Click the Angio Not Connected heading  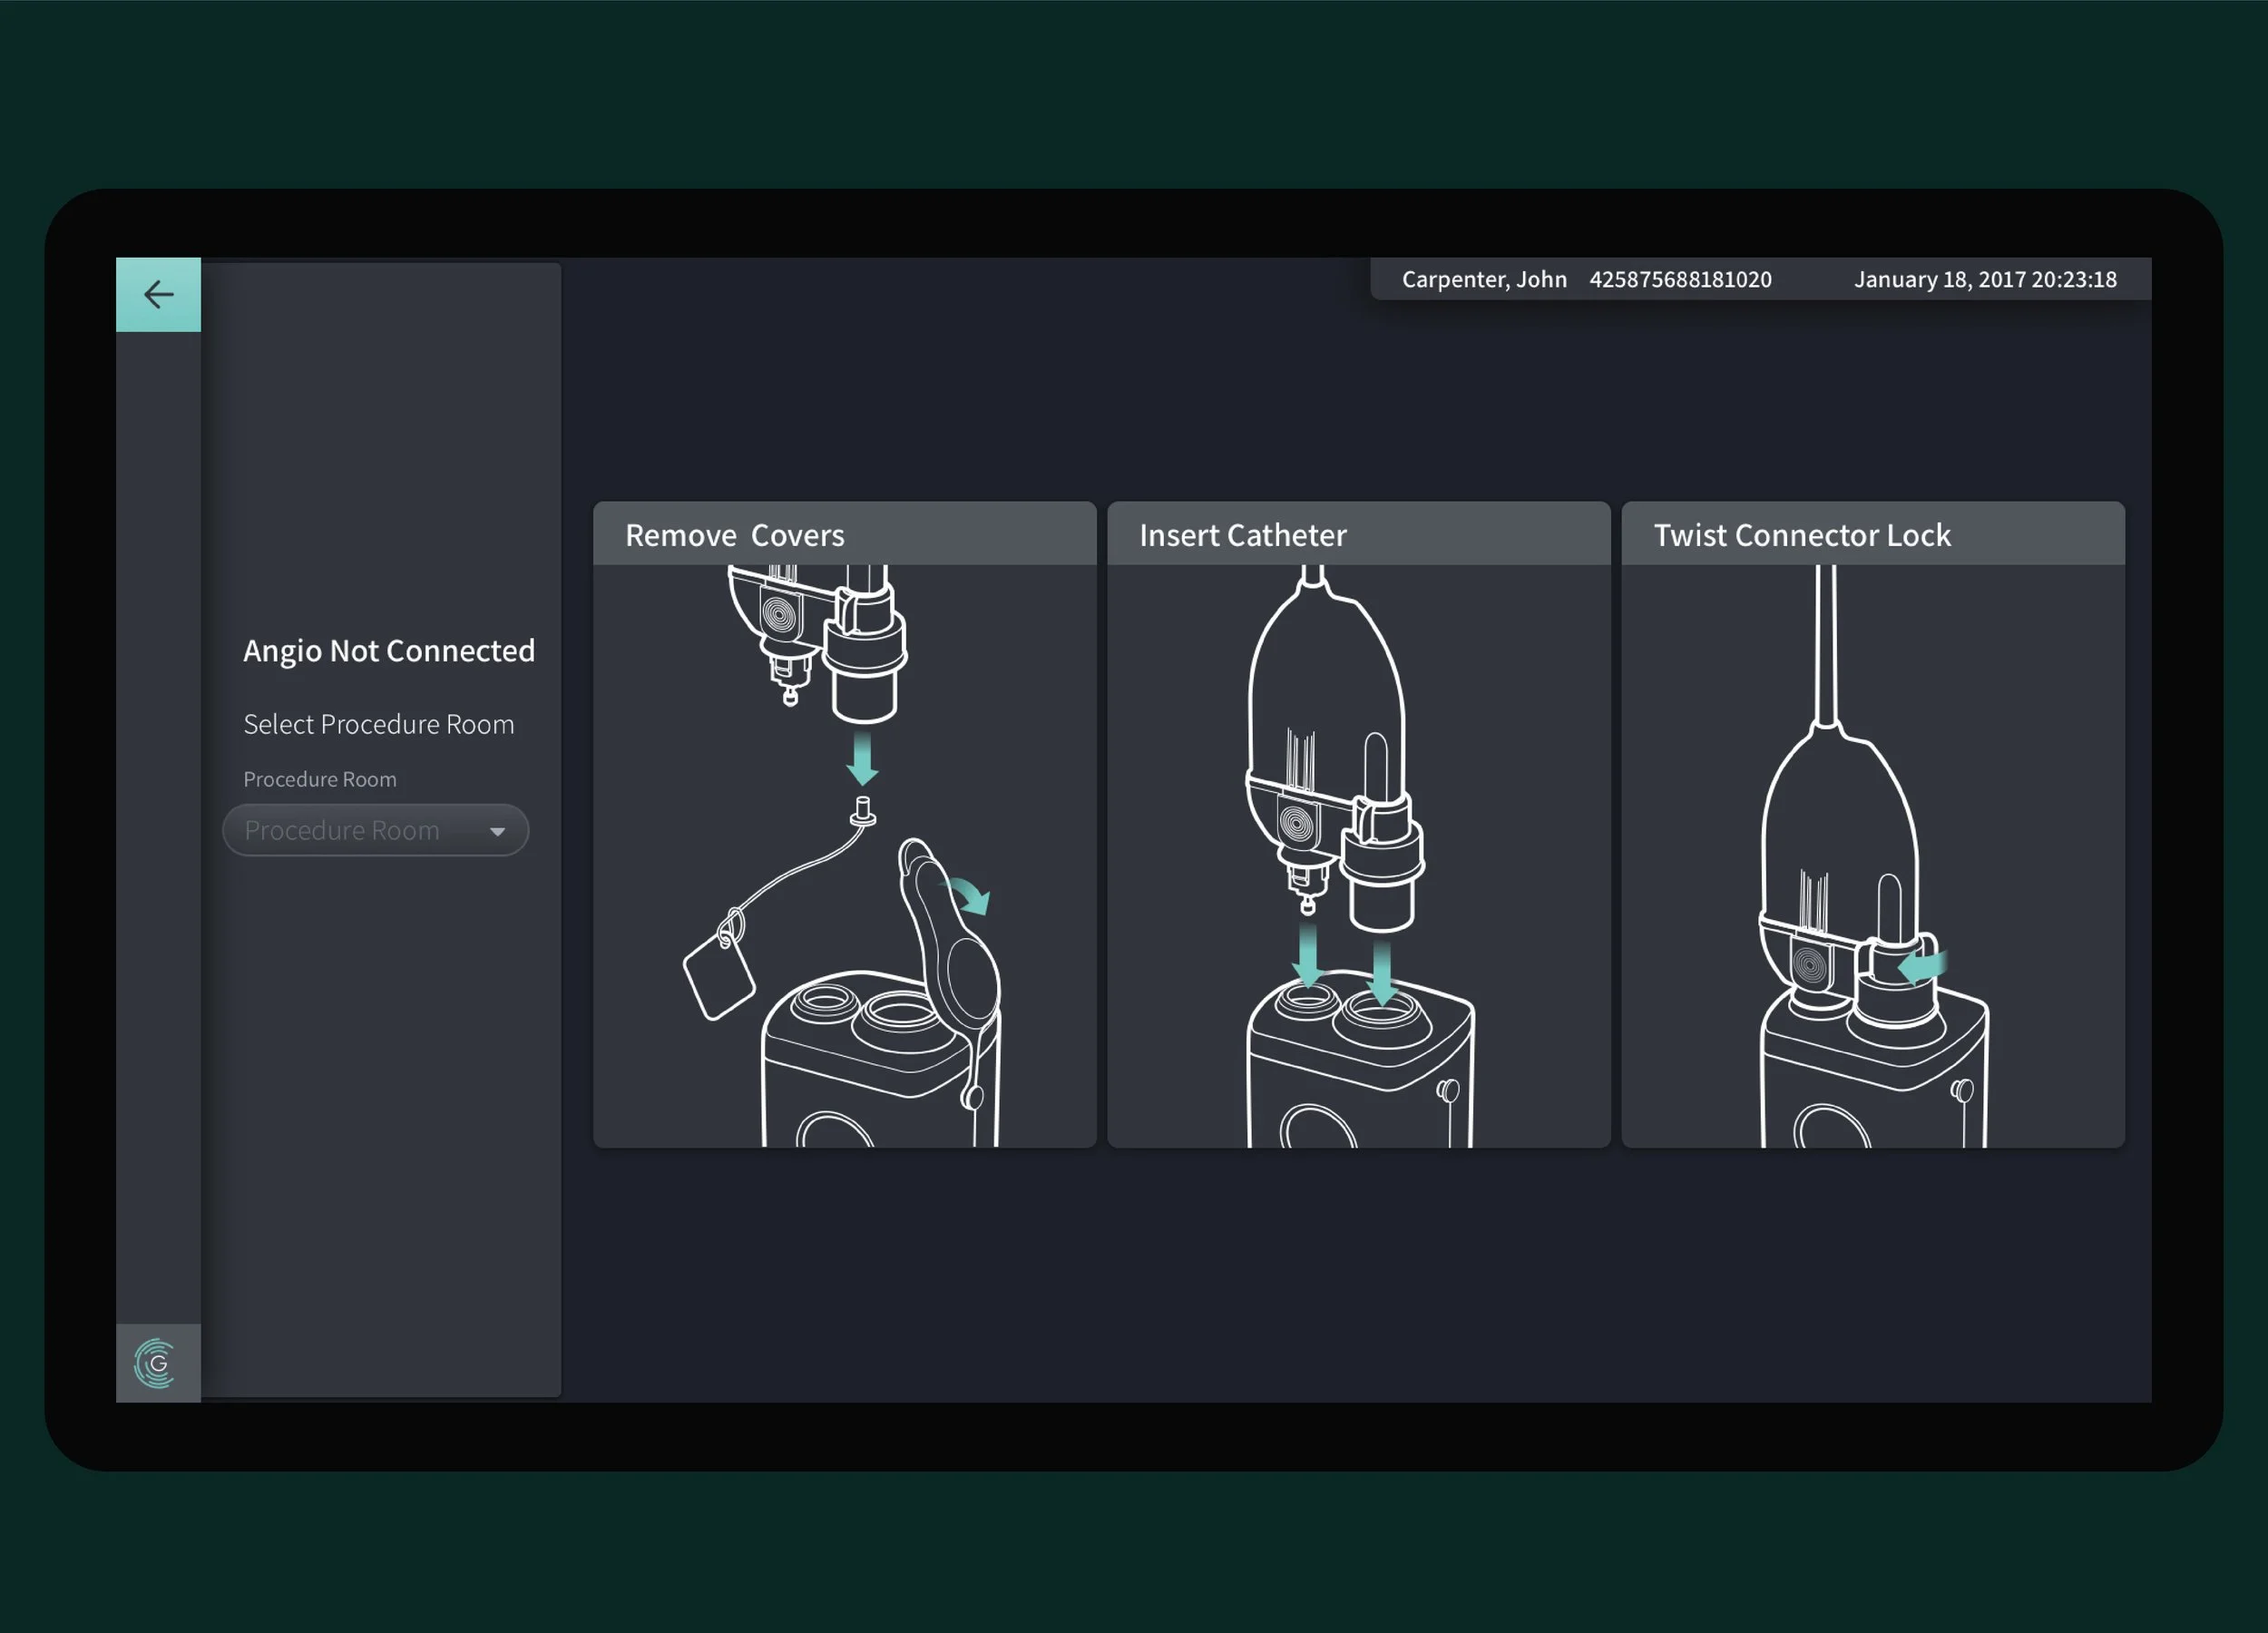(x=389, y=651)
